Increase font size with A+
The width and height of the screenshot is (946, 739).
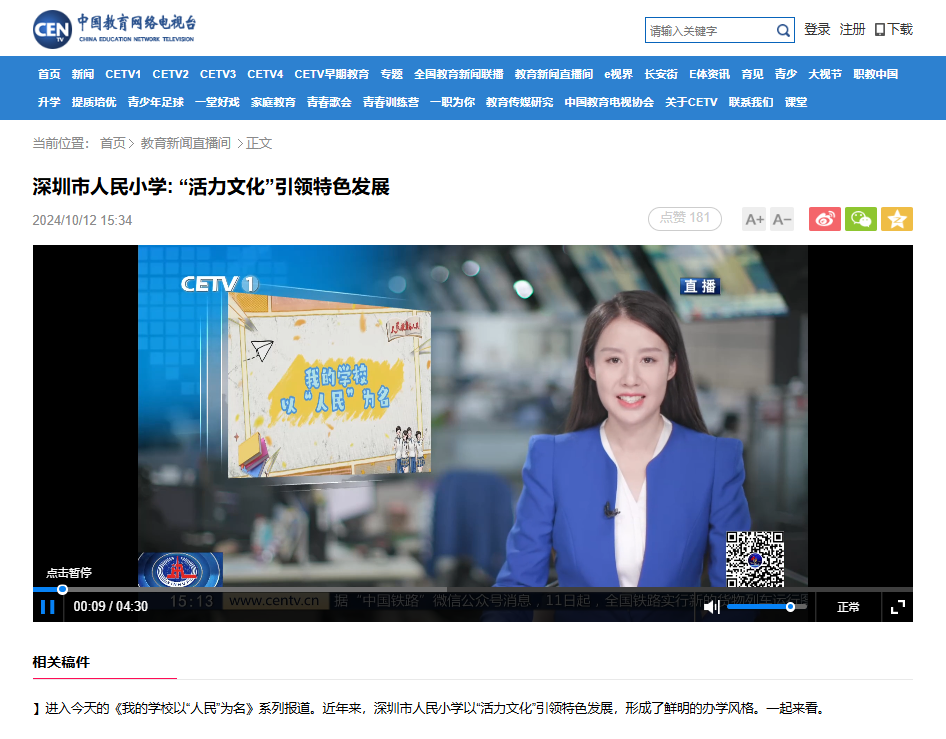coord(754,219)
